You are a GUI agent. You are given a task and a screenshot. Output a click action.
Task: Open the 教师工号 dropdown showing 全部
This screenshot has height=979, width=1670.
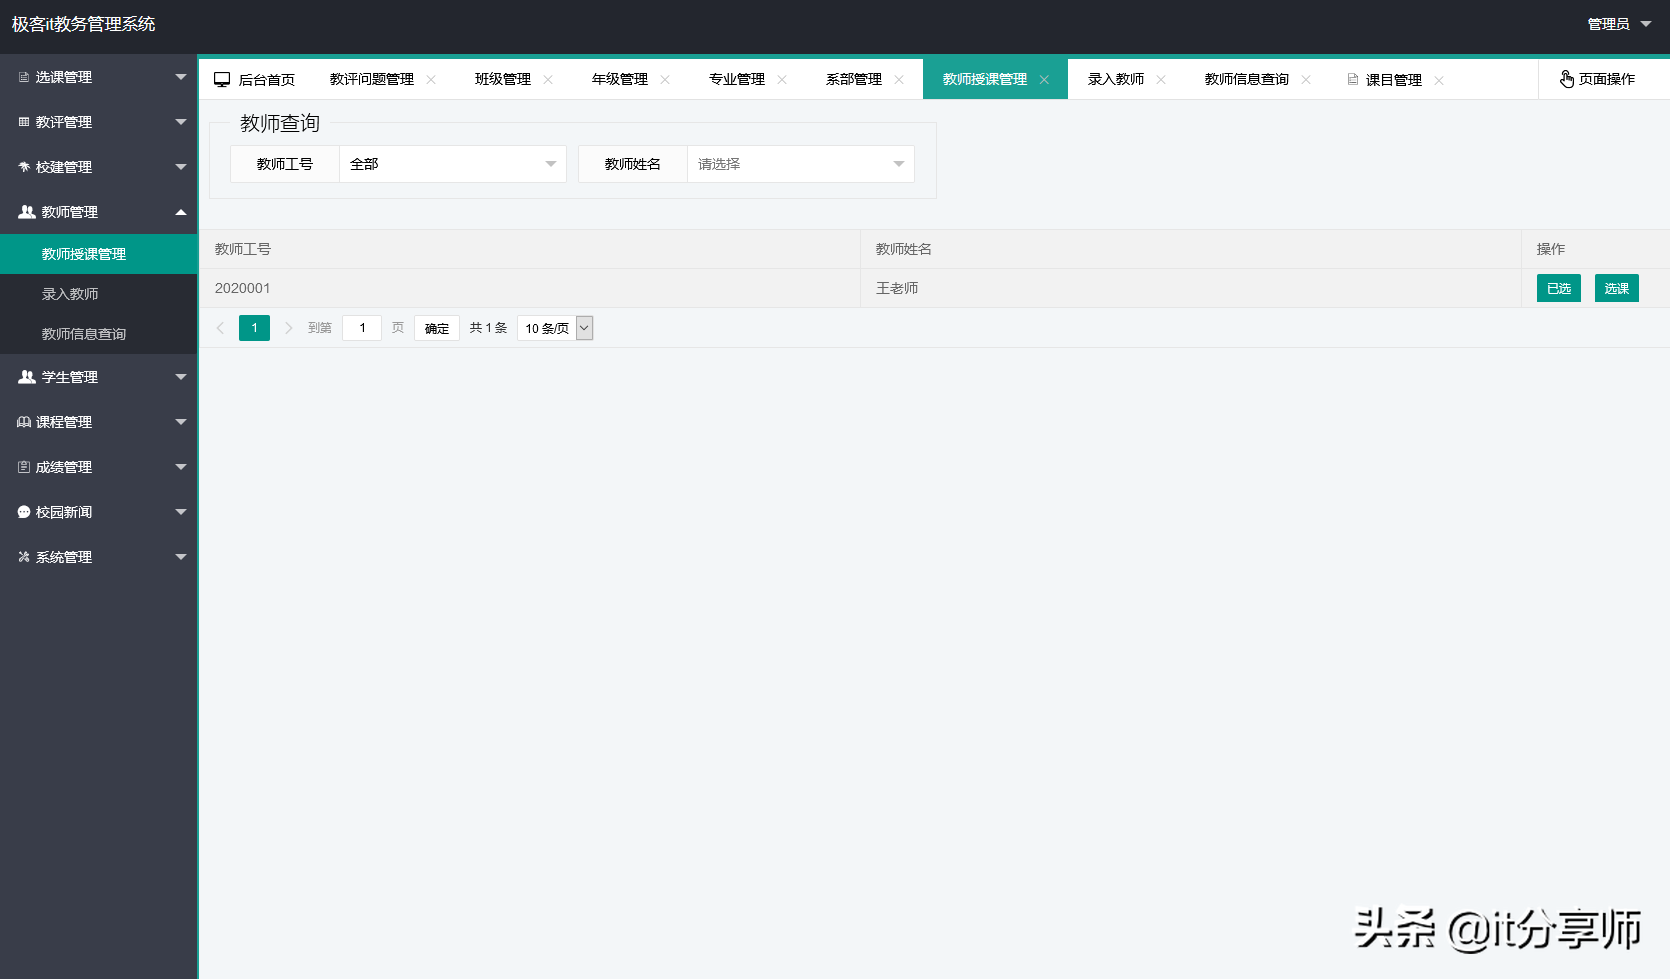452,163
